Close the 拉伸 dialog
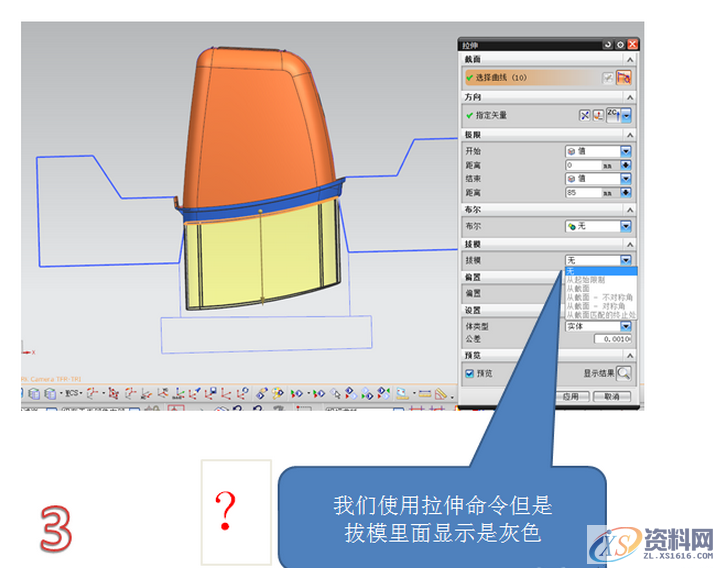This screenshot has height=569, width=721. click(x=633, y=45)
